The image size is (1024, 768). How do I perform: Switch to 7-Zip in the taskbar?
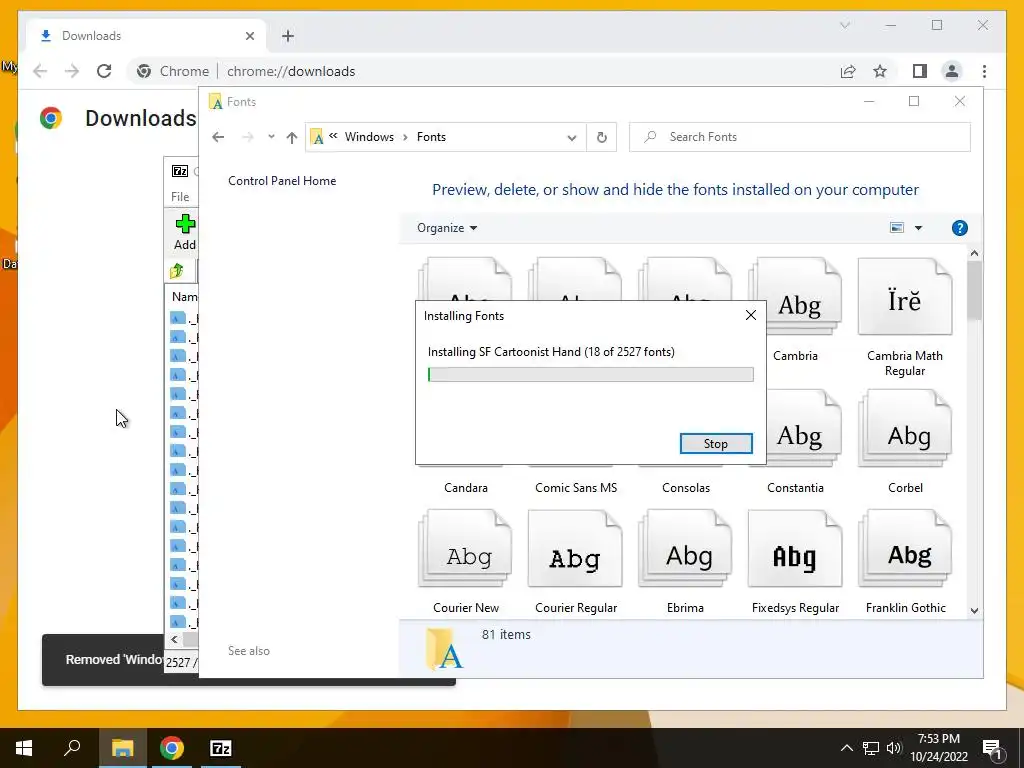click(221, 748)
